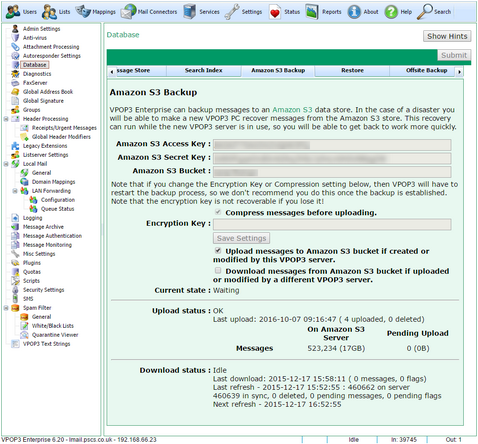Toggle Compress messages before uploading checkbox
Image resolution: width=478 pixels, height=444 pixels.
tap(218, 212)
